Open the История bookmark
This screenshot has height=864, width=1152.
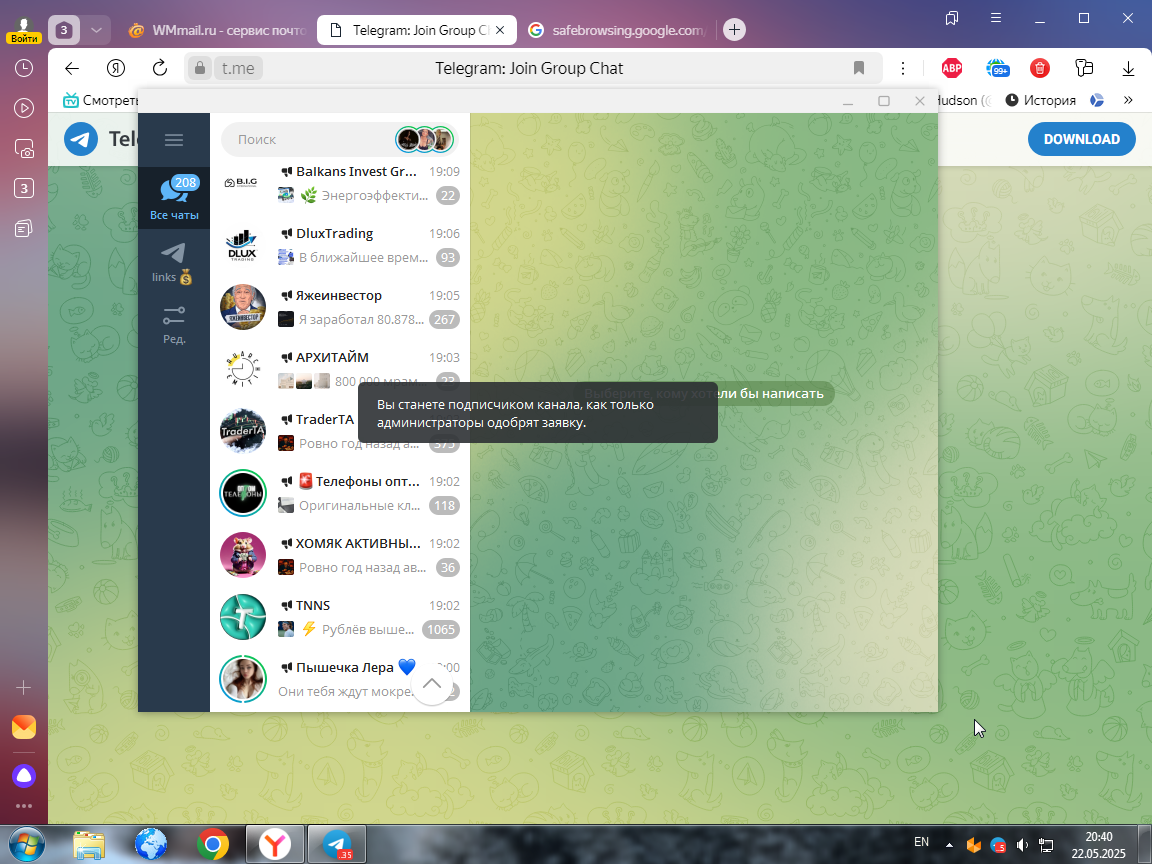[x=1040, y=100]
